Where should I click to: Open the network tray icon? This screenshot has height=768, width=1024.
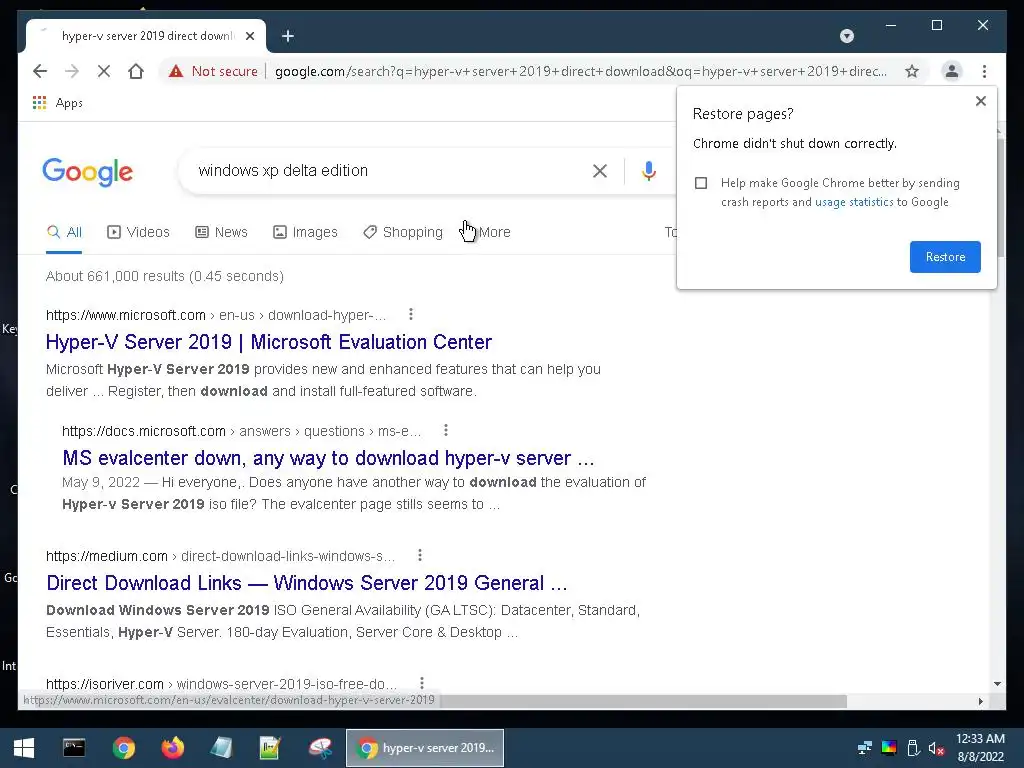[x=865, y=748]
